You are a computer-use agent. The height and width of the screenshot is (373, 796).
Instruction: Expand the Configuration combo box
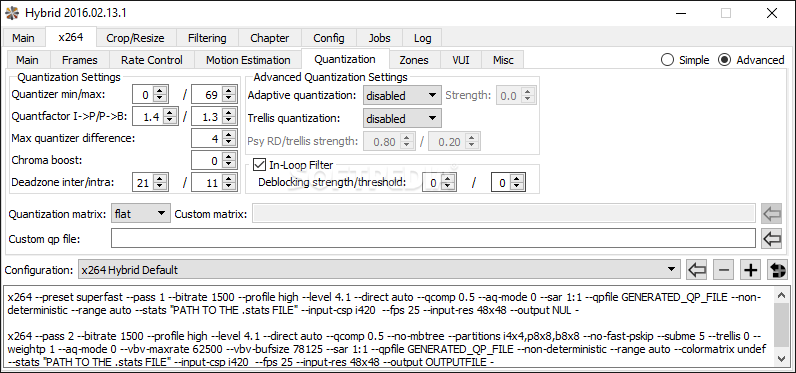click(x=378, y=270)
